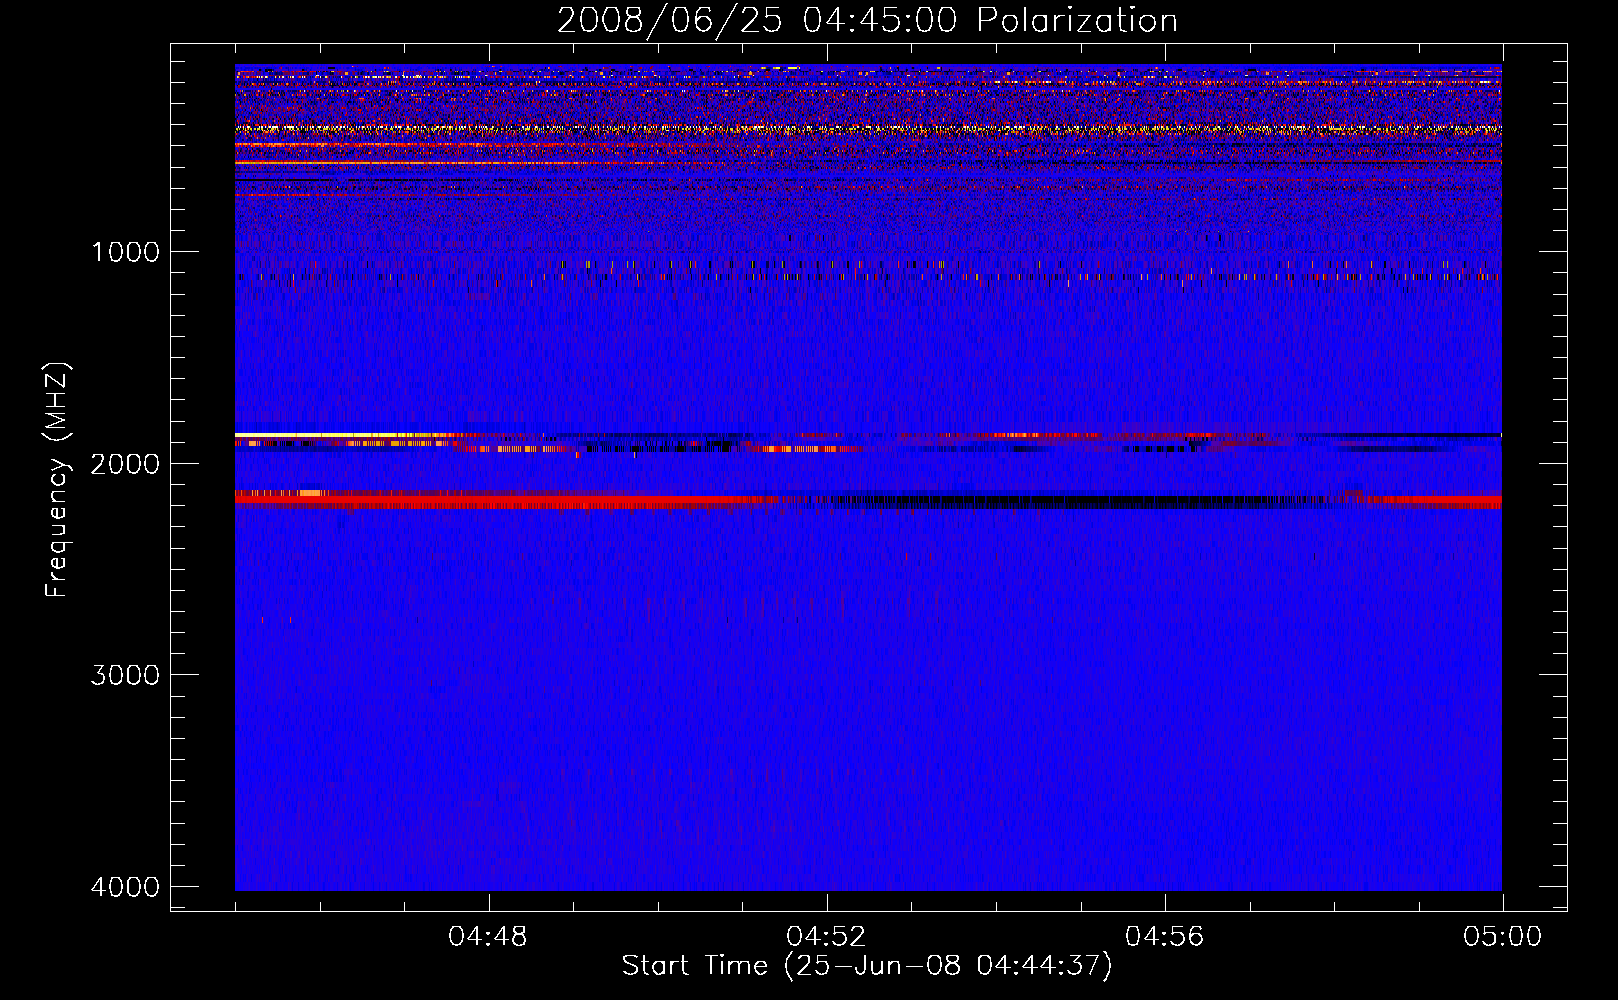Viewport: 1618px width, 1000px height.
Task: Click the 4000 frequency tick label
Action: pos(125,887)
